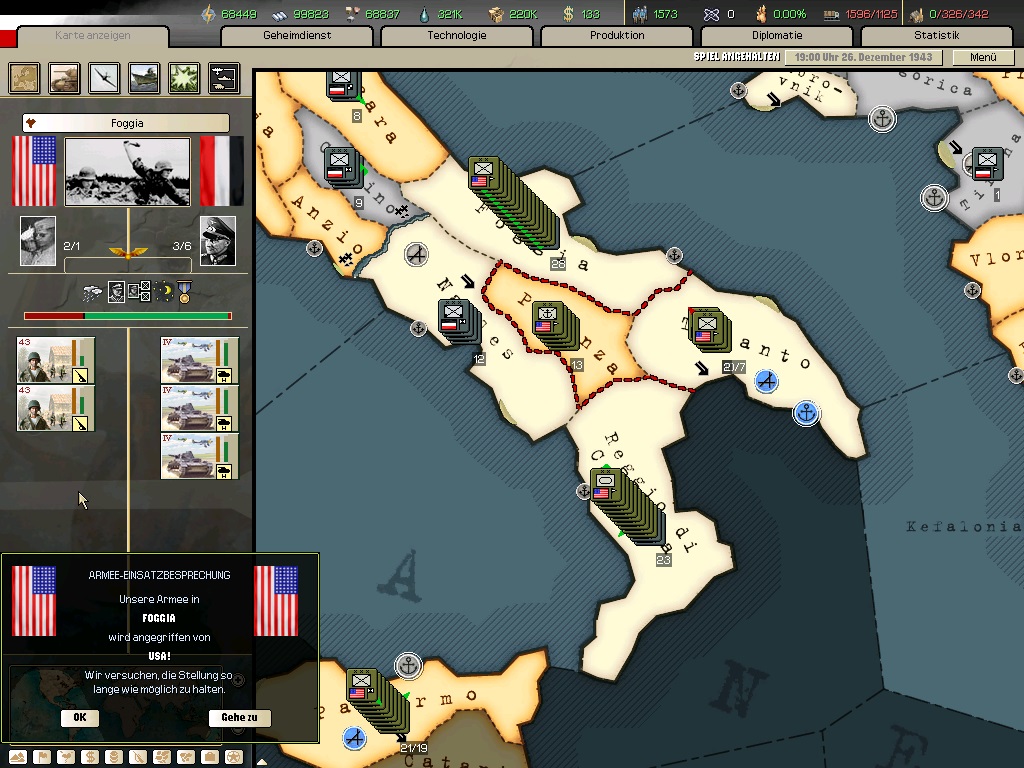The image size is (1024, 768).
Task: Click the Foggia province name bar
Action: click(x=126, y=123)
